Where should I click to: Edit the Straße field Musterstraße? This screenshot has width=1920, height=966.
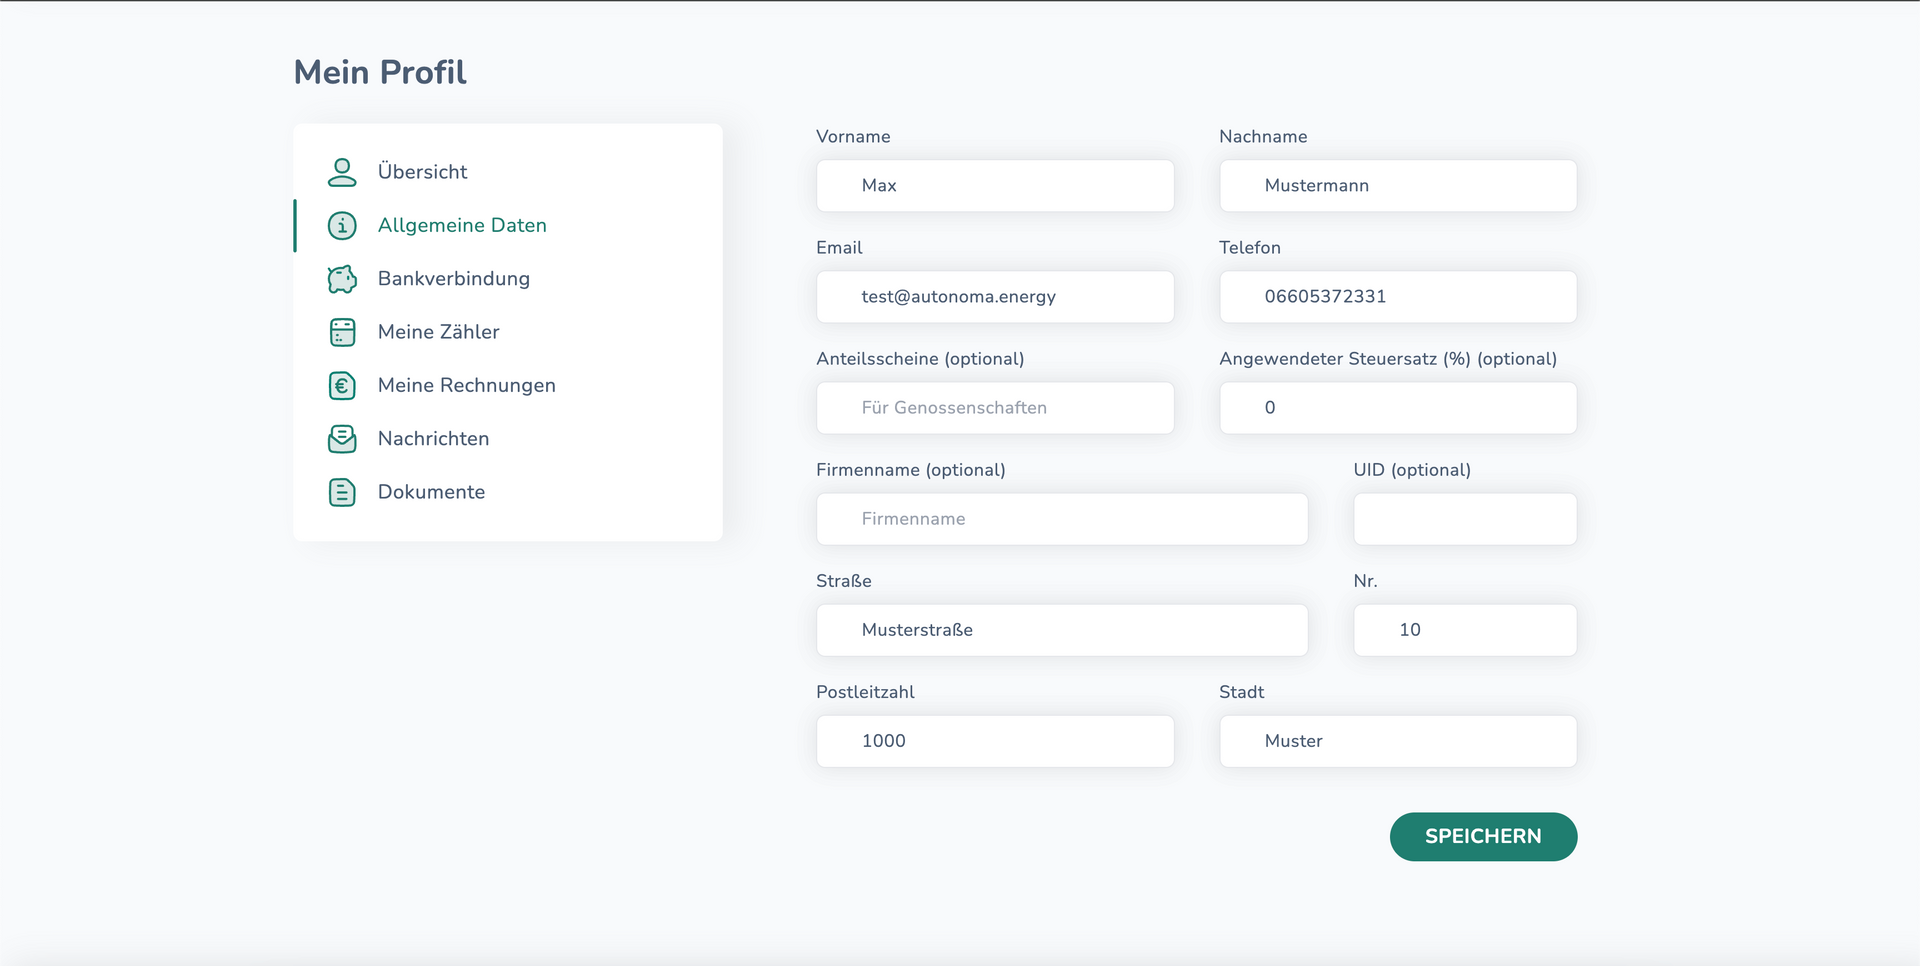point(1062,629)
